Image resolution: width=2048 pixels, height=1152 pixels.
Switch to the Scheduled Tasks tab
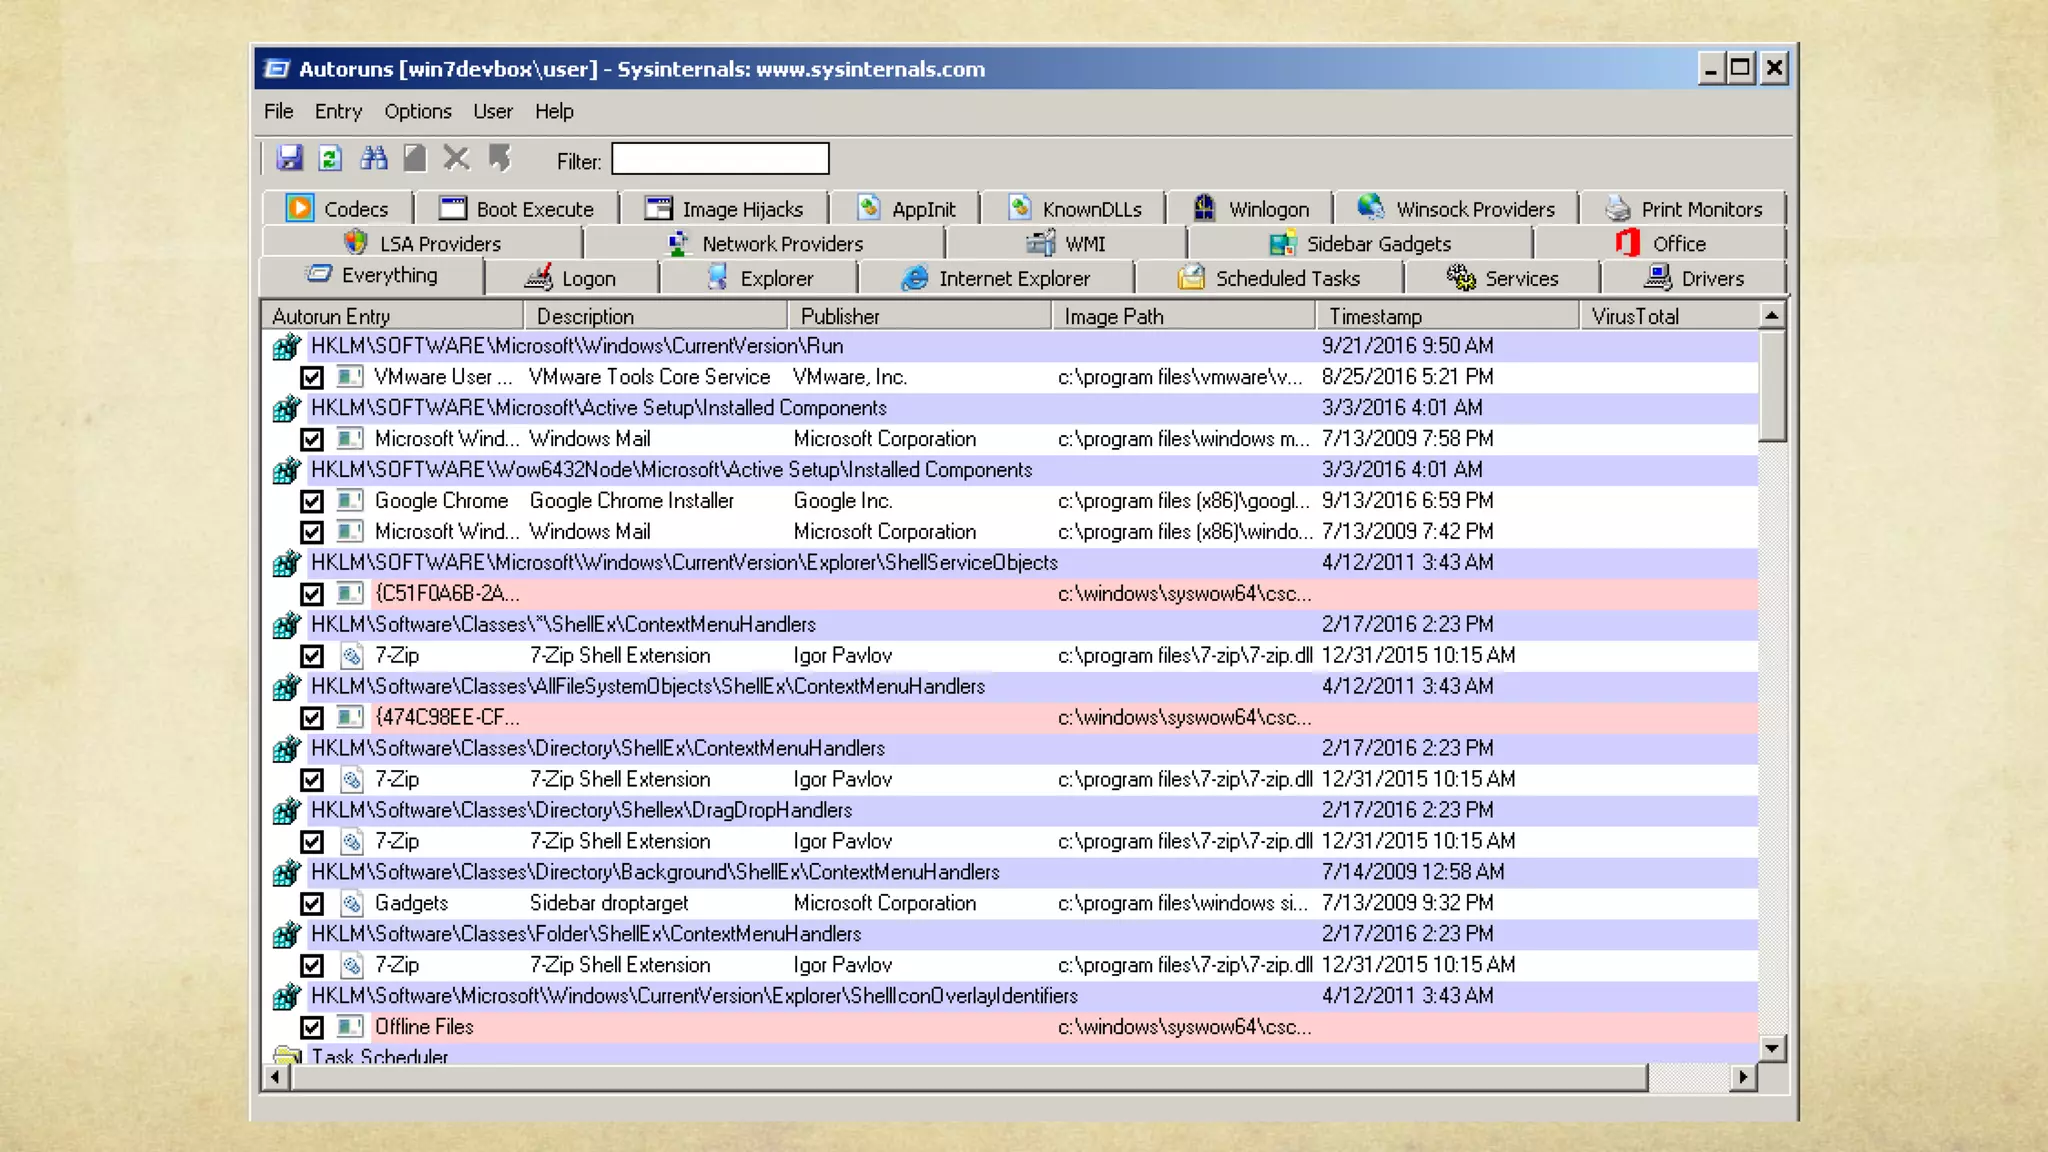click(1268, 279)
